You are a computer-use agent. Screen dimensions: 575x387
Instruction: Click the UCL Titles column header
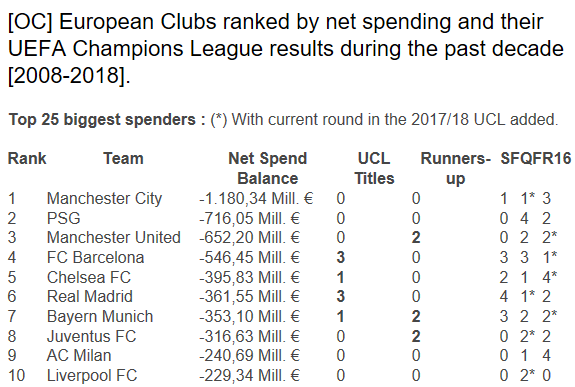(x=374, y=169)
